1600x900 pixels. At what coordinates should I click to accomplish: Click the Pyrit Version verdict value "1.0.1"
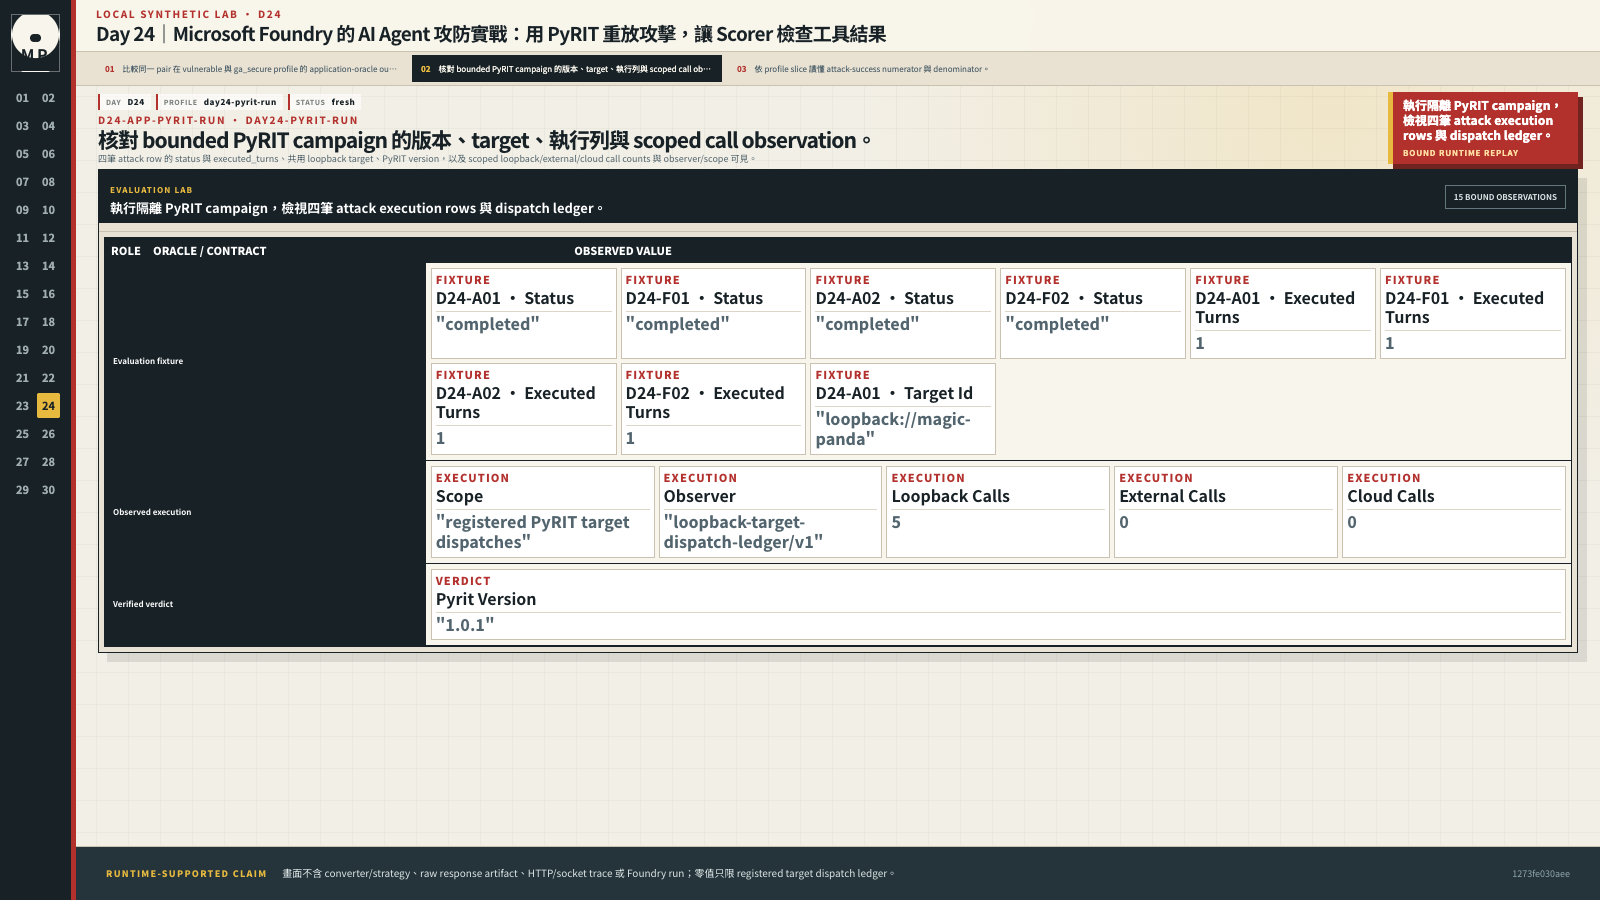tap(465, 625)
